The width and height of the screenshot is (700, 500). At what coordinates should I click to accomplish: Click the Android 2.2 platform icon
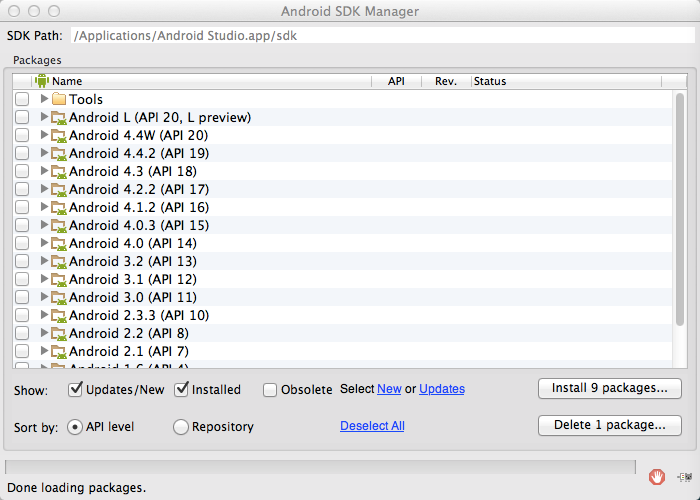point(59,333)
